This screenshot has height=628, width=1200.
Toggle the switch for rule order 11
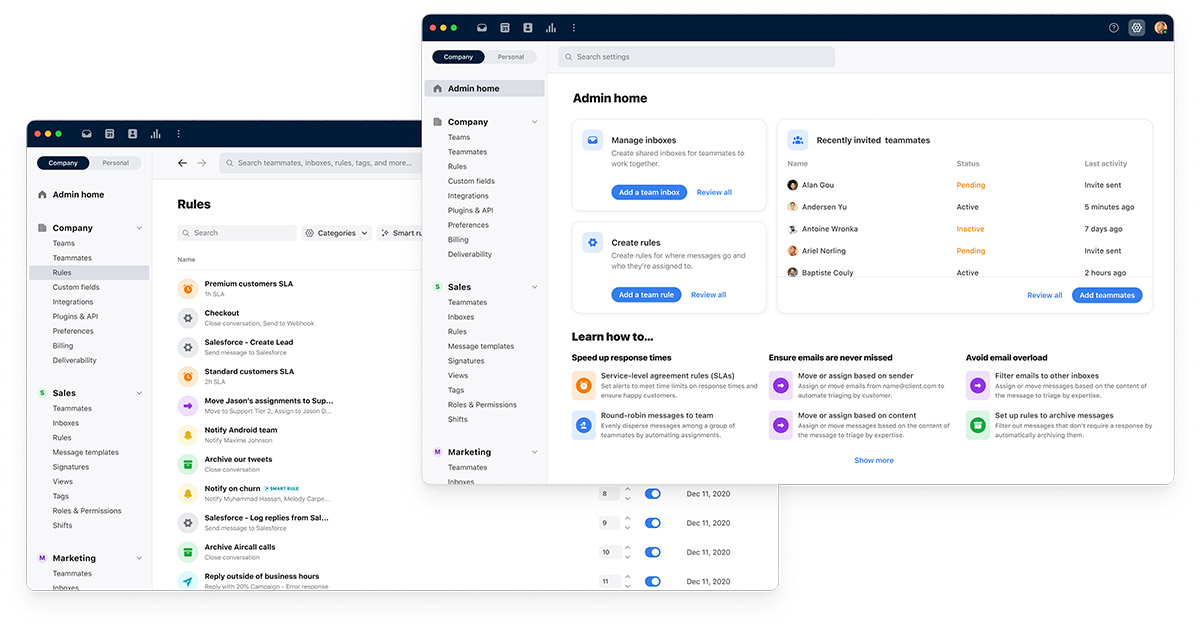pyautogui.click(x=653, y=581)
